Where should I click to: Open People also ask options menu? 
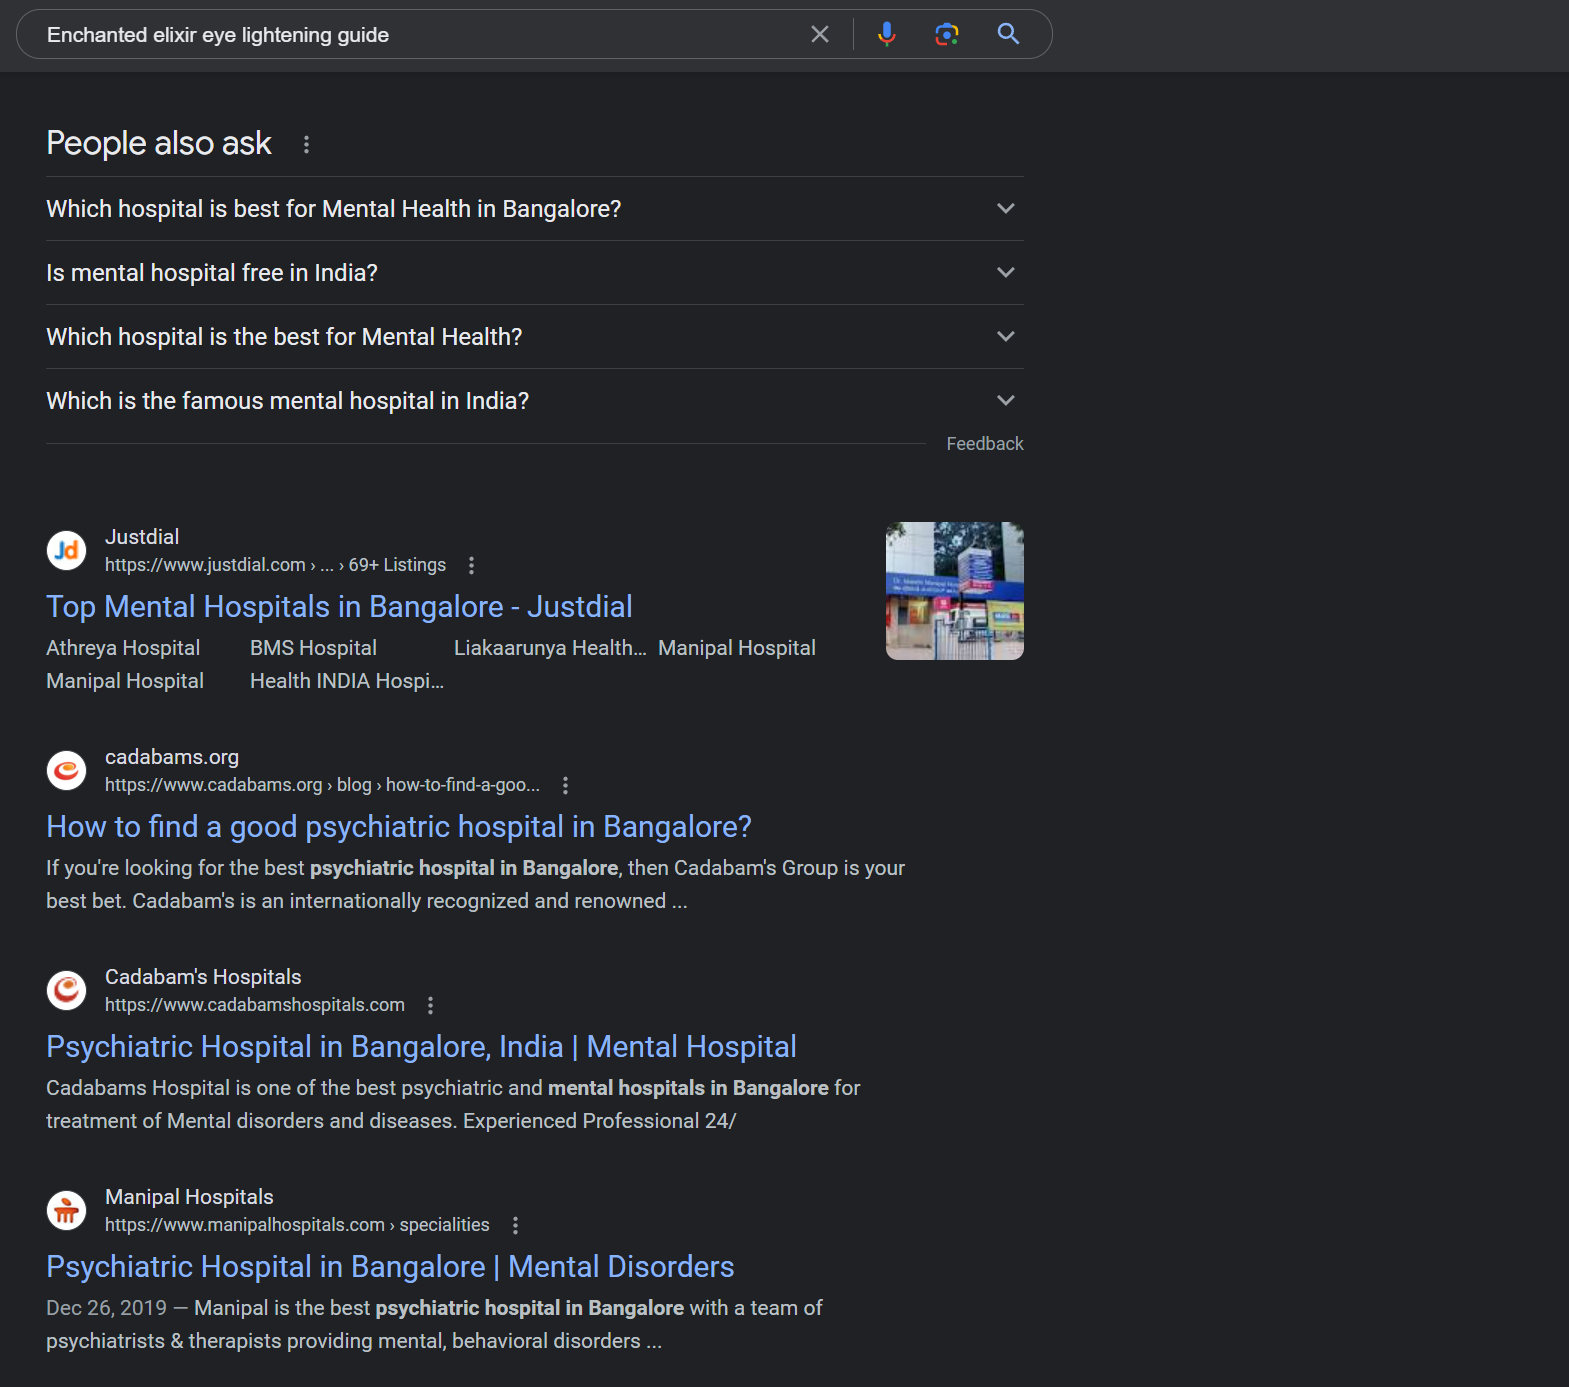(306, 145)
